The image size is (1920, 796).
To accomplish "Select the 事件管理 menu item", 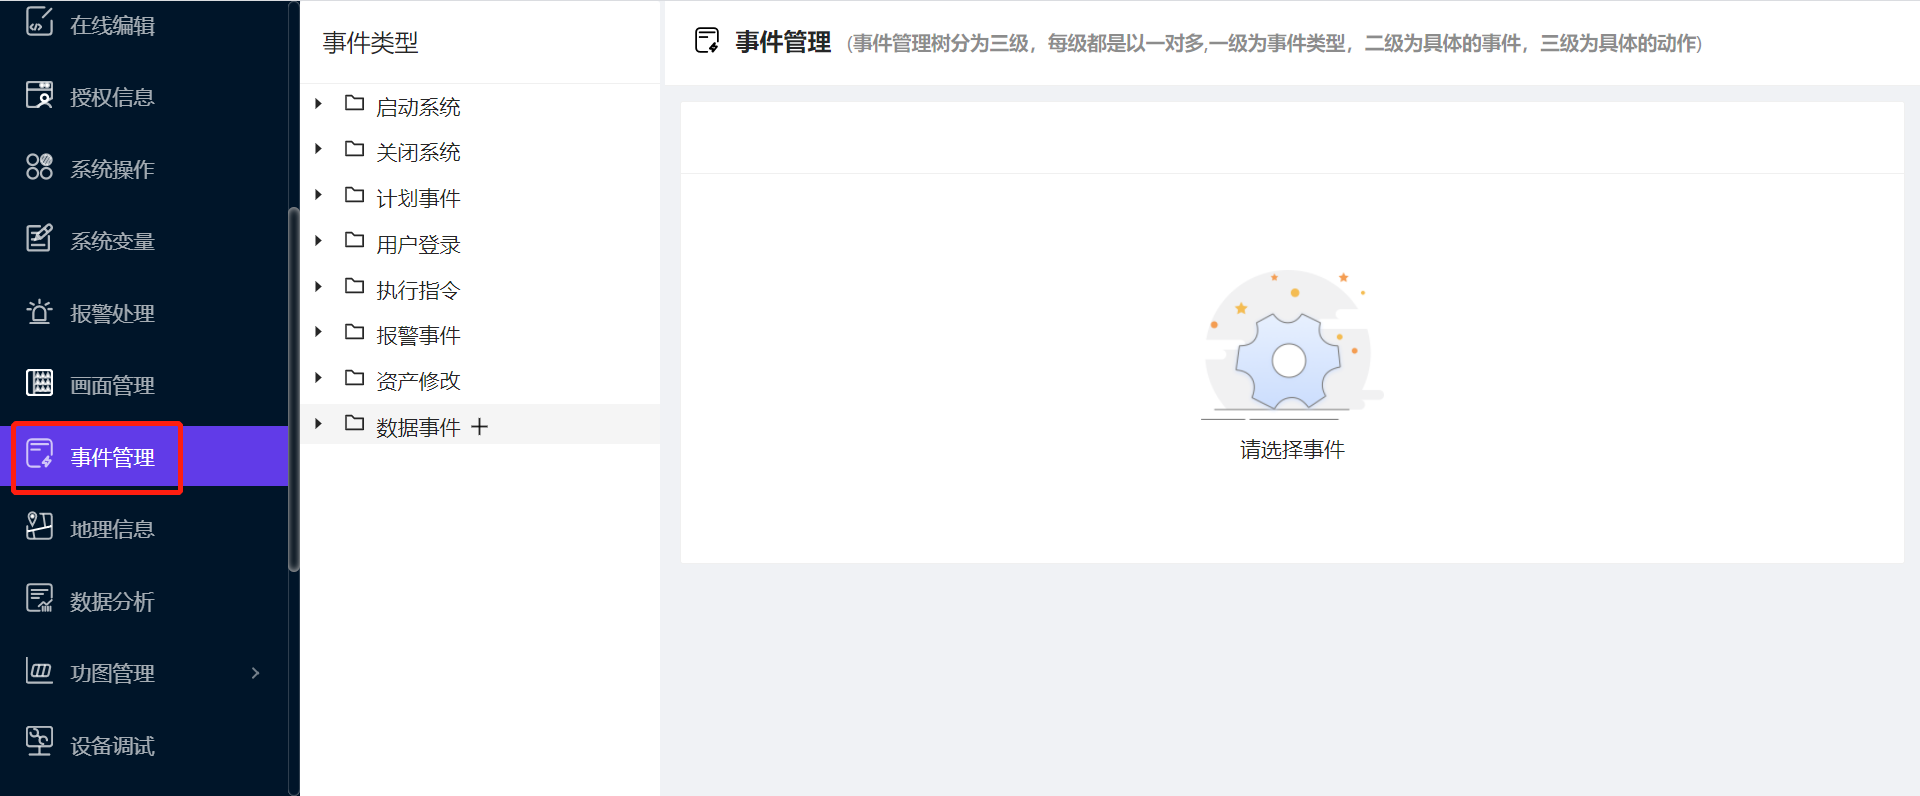I will [144, 457].
